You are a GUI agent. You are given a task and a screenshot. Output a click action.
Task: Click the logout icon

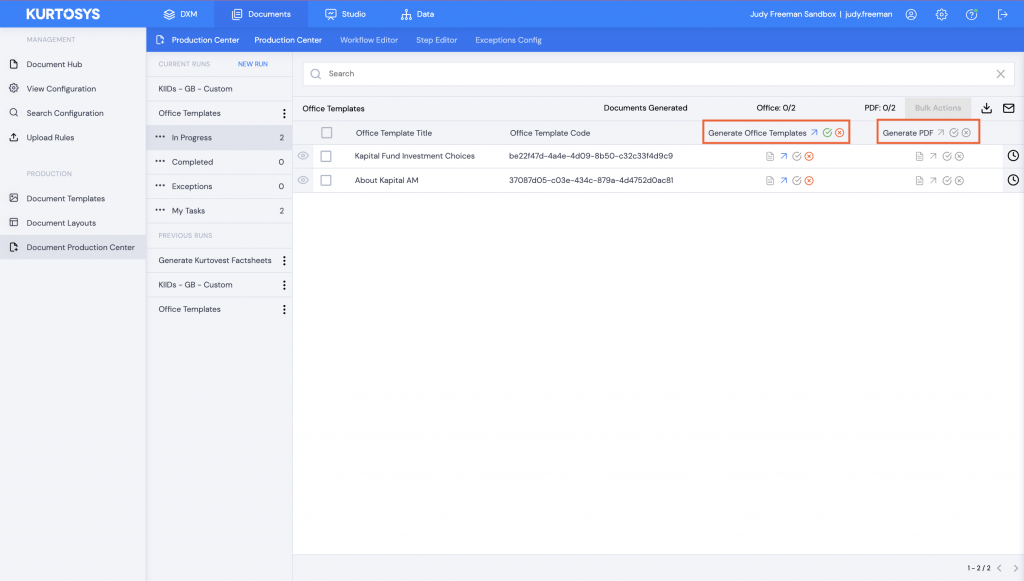(x=1002, y=14)
